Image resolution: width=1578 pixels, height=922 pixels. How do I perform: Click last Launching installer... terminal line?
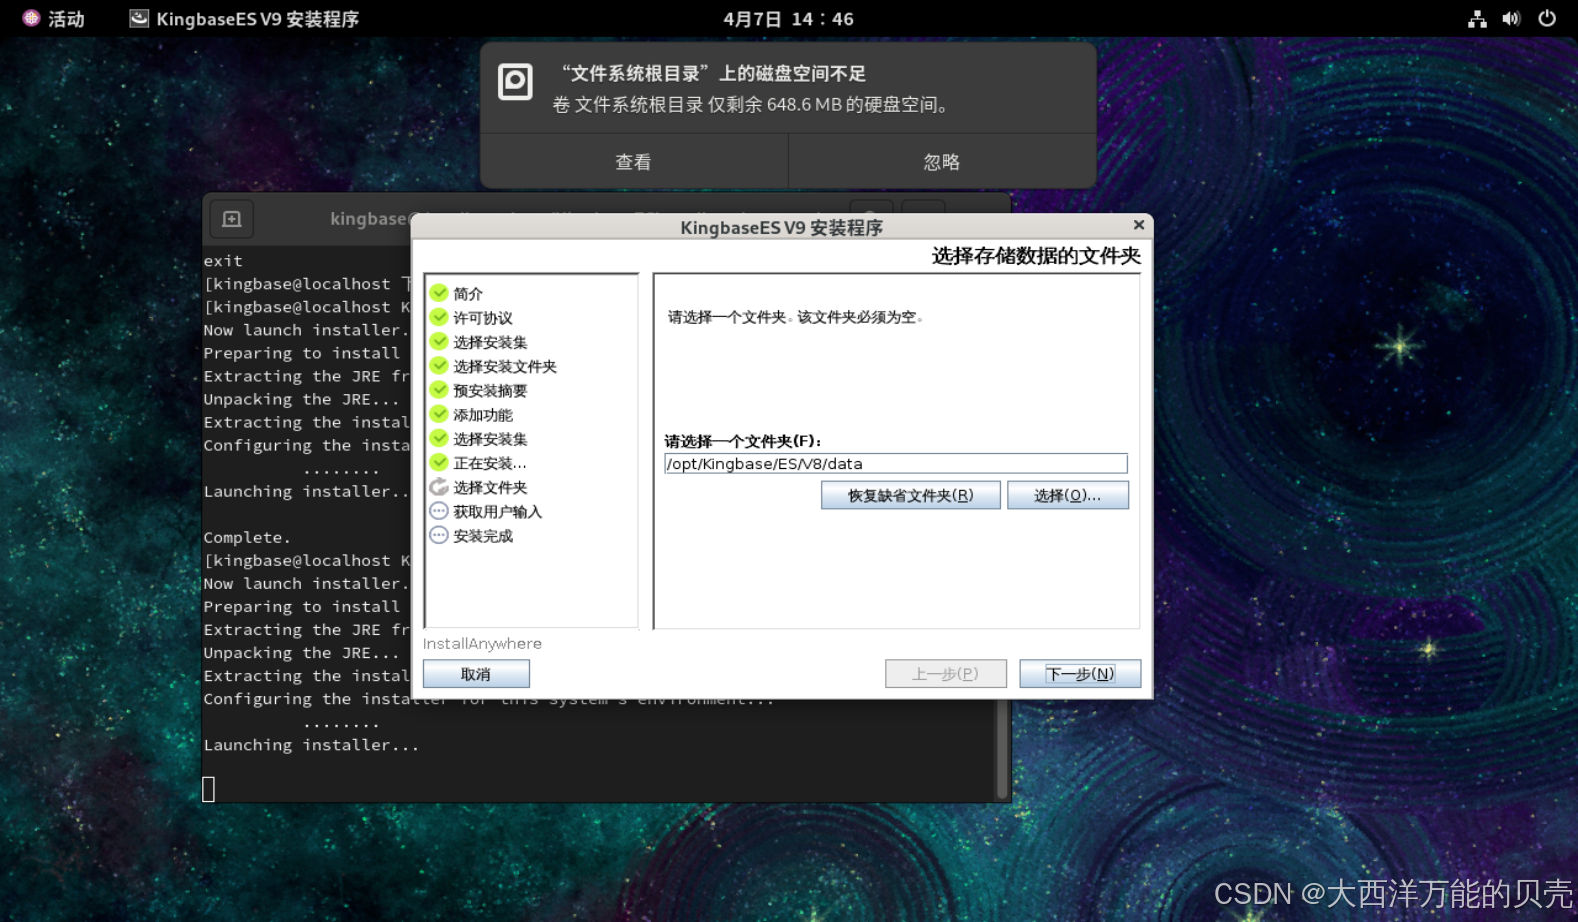(x=312, y=745)
